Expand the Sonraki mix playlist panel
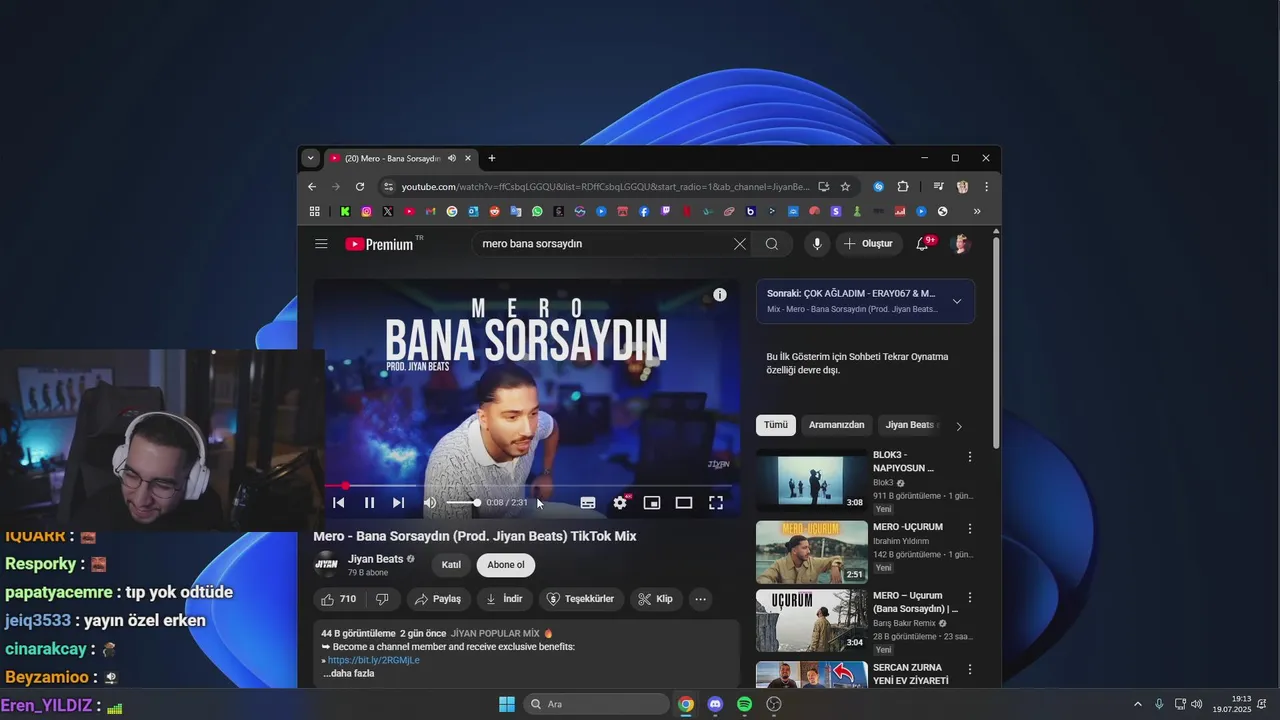1280x720 pixels. 957,301
